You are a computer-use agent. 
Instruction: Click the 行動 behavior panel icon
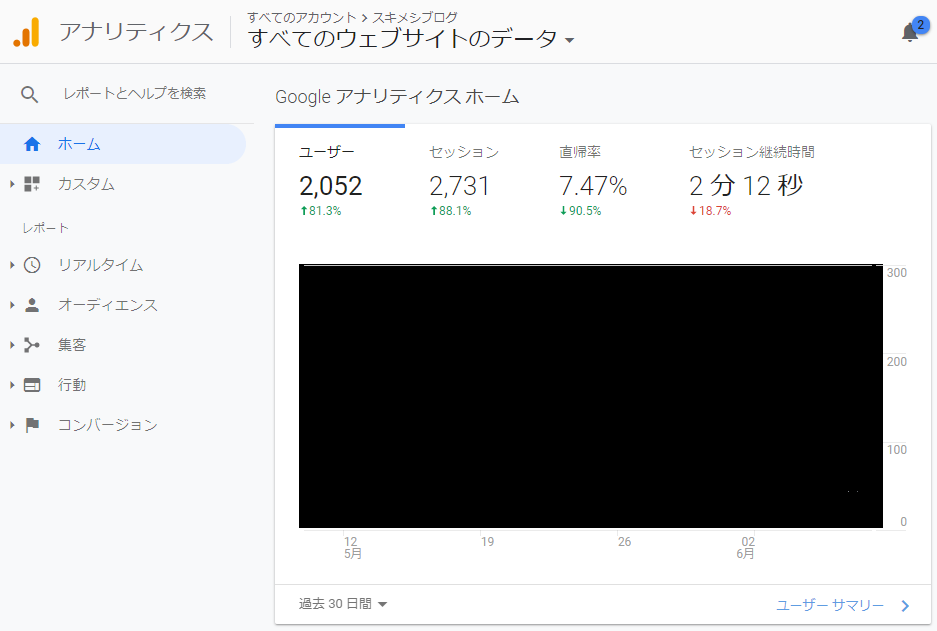click(x=32, y=385)
